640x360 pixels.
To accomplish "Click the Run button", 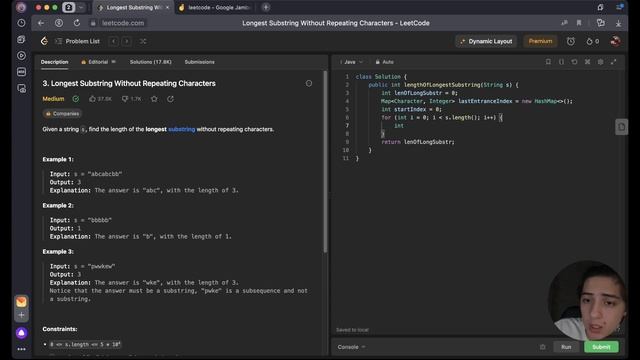I will click(x=566, y=347).
